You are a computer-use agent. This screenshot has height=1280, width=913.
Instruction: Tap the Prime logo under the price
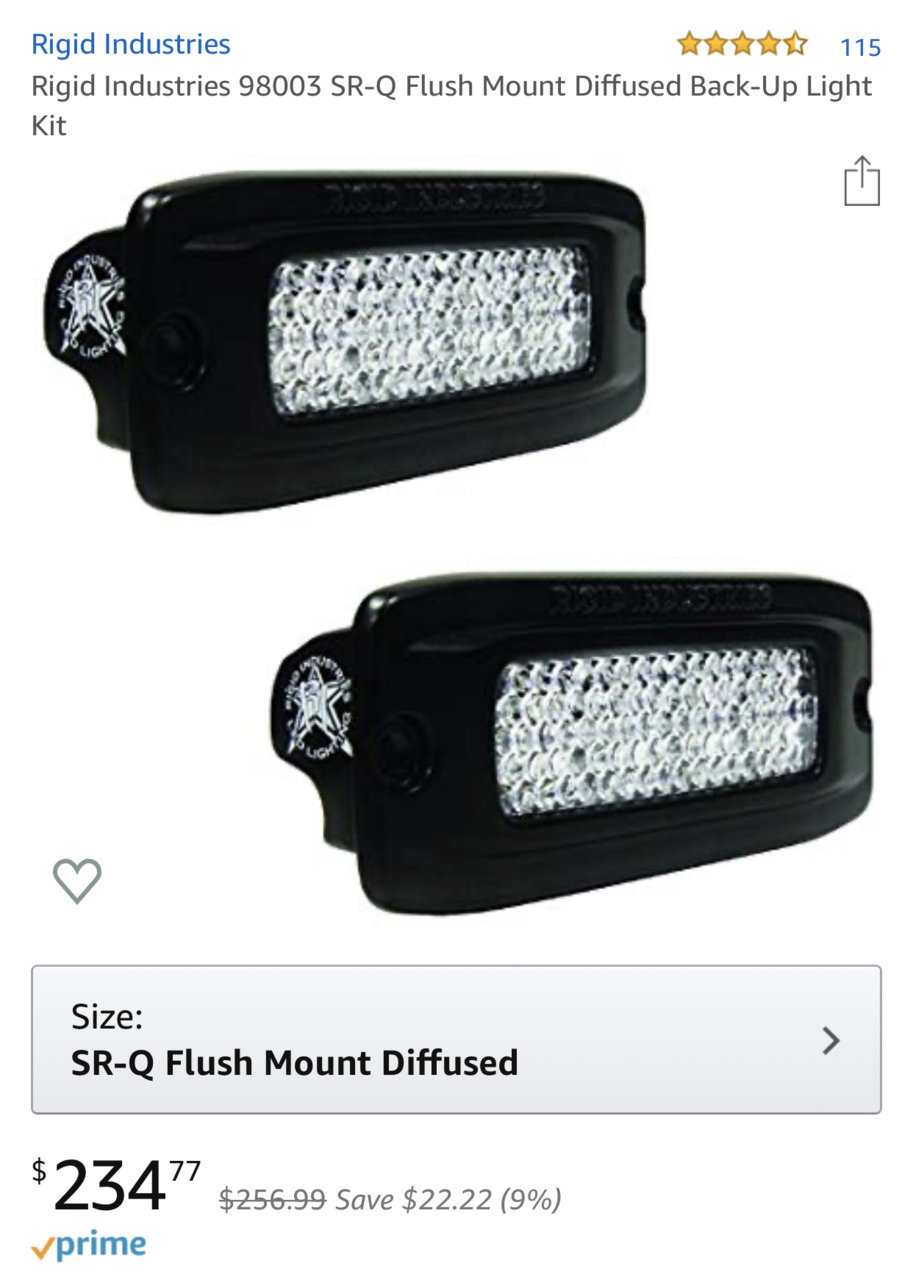88,1245
